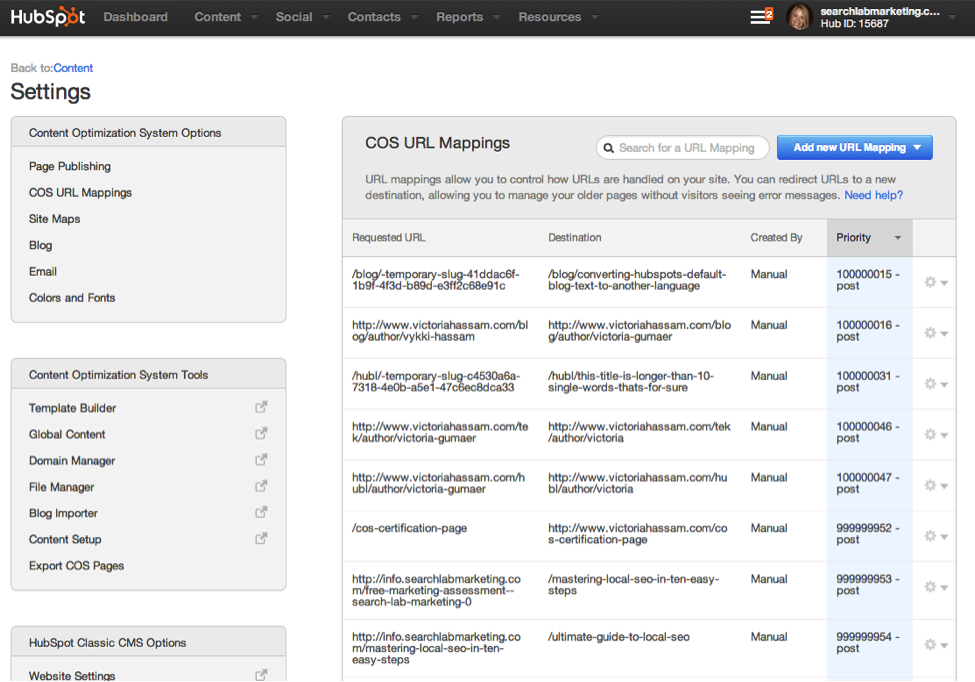Screen dimensions: 975x682
Task: Go to Page Publishing settings
Action: click(70, 166)
